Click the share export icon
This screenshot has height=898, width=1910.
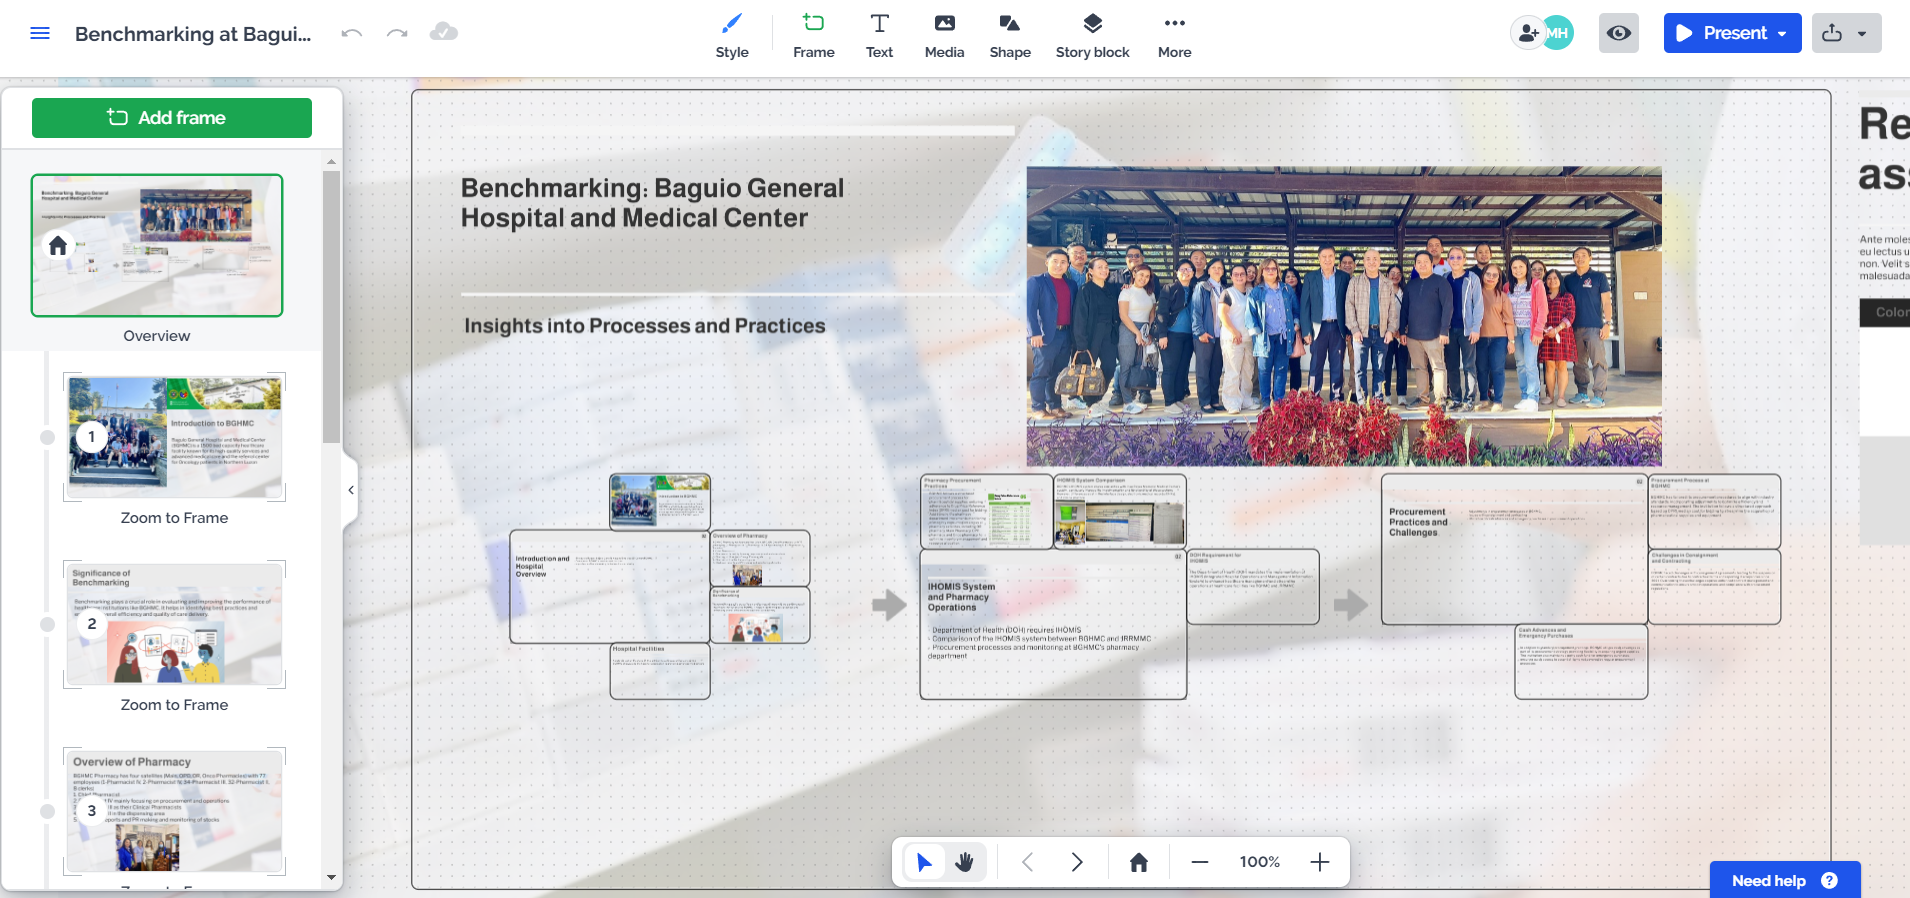(1832, 33)
